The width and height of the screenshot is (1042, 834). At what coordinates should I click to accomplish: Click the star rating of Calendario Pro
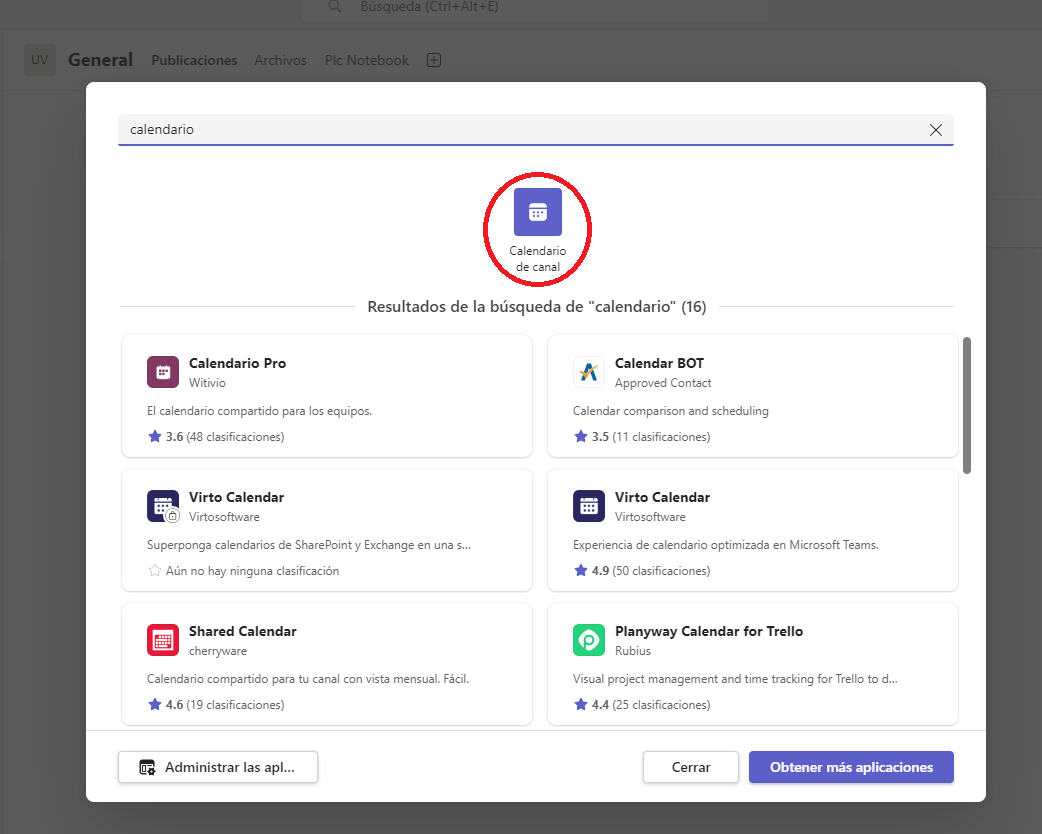155,437
